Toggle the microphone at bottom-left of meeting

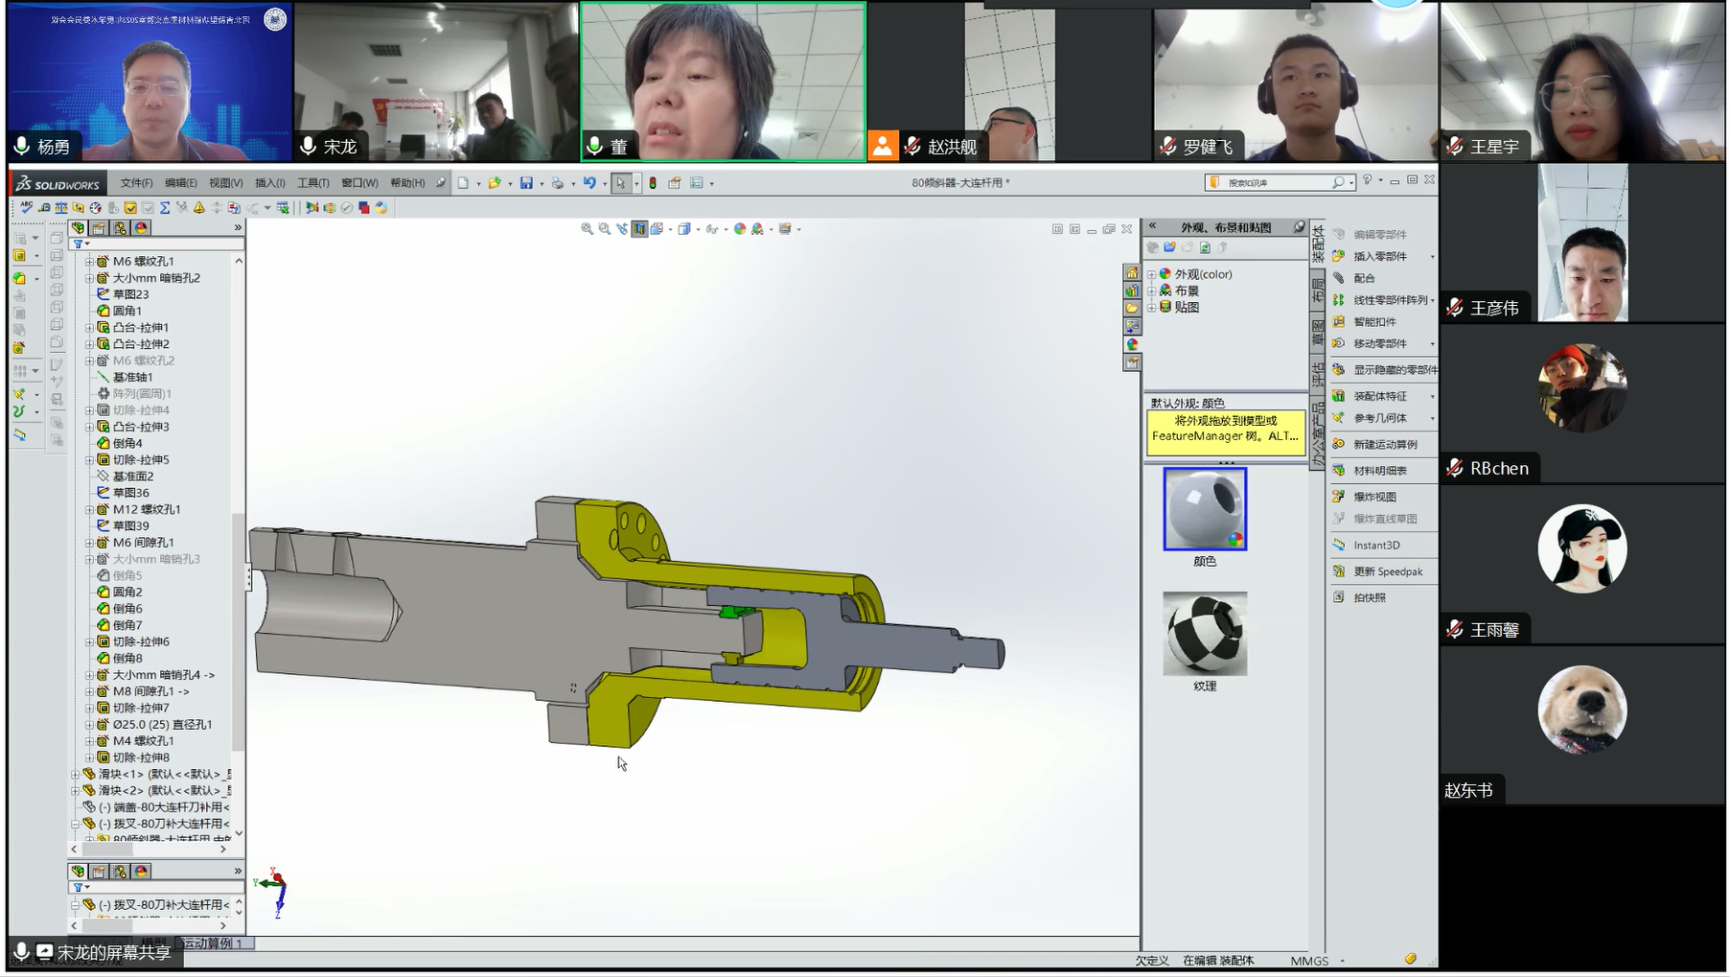coord(21,952)
